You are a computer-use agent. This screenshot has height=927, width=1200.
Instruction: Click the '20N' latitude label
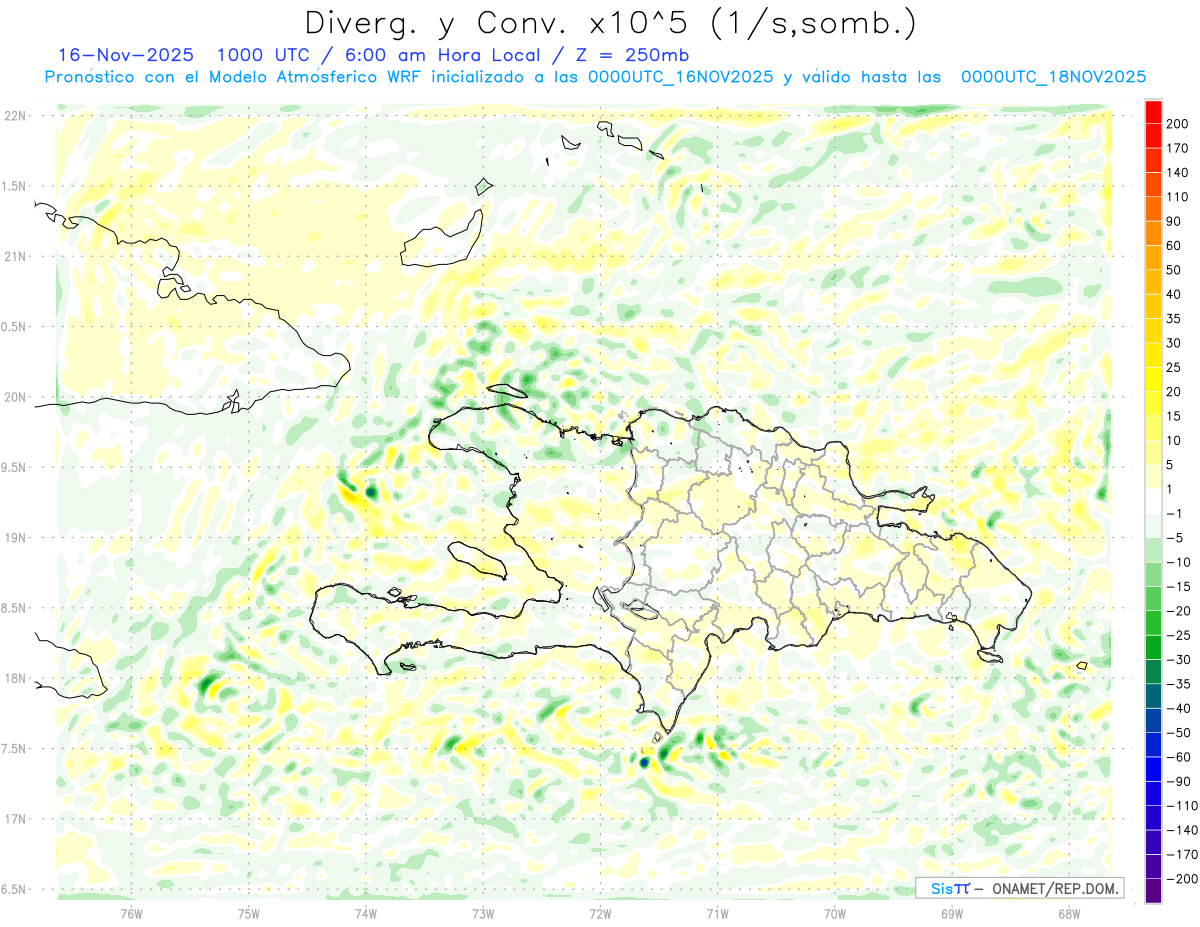coord(14,397)
